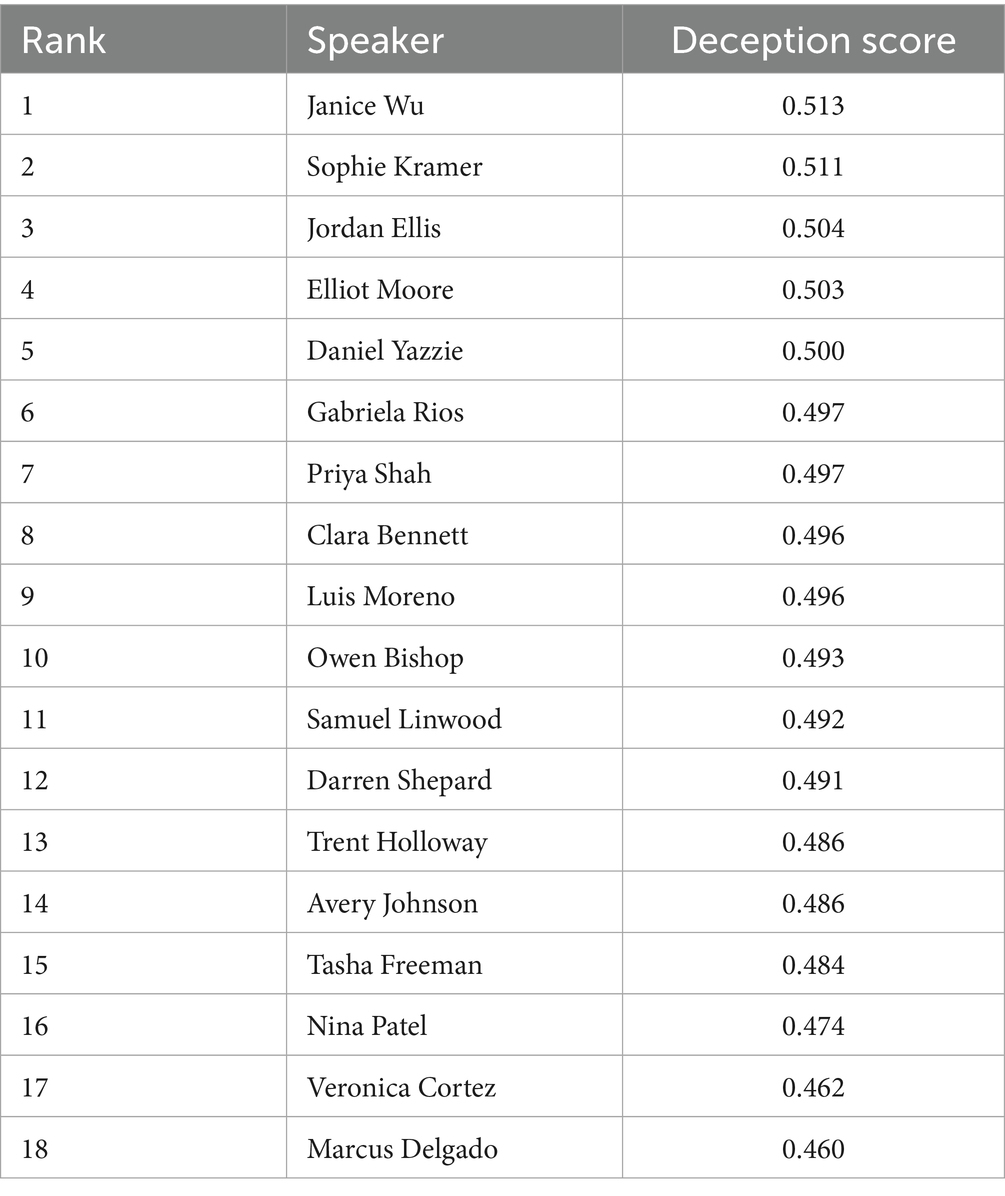Click the Owen Bishop cell
The image size is (1005, 1196).
pyautogui.click(x=385, y=658)
